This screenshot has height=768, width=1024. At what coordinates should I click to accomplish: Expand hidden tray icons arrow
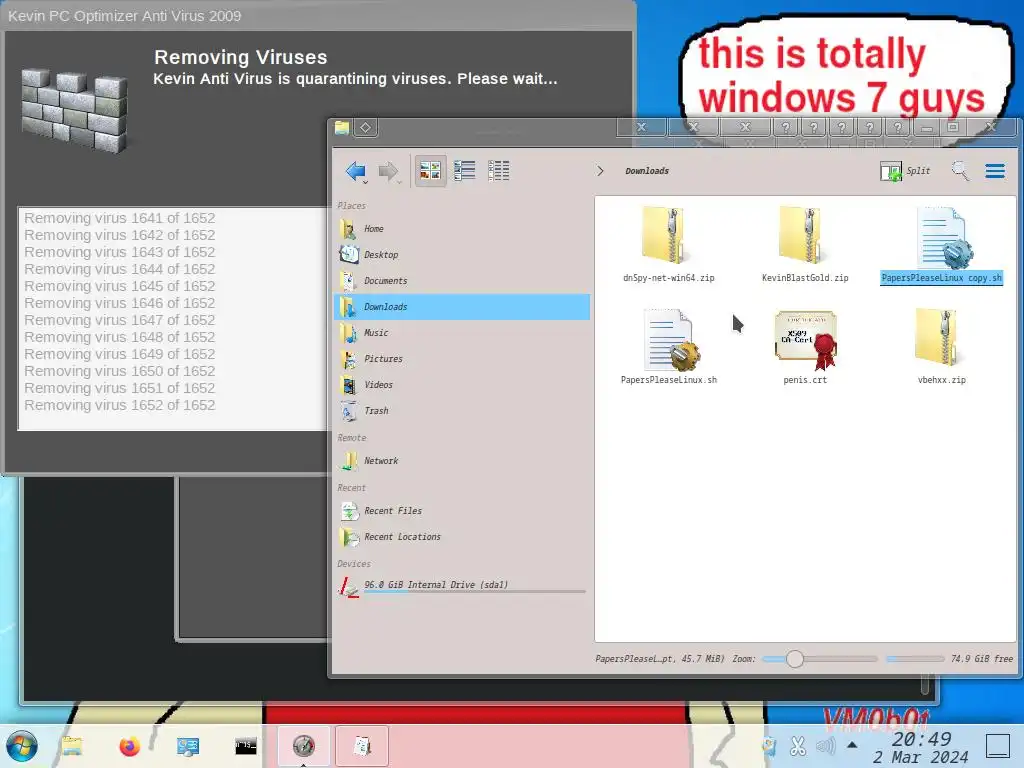point(852,744)
